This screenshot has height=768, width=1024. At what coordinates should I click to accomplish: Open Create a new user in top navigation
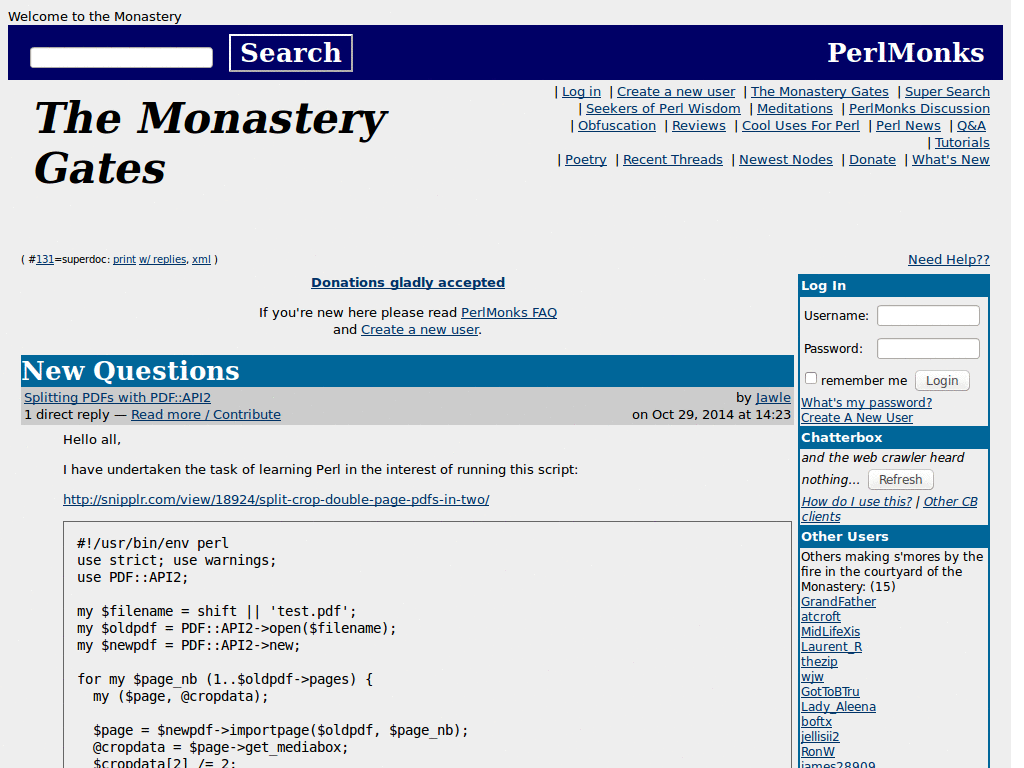(676, 91)
